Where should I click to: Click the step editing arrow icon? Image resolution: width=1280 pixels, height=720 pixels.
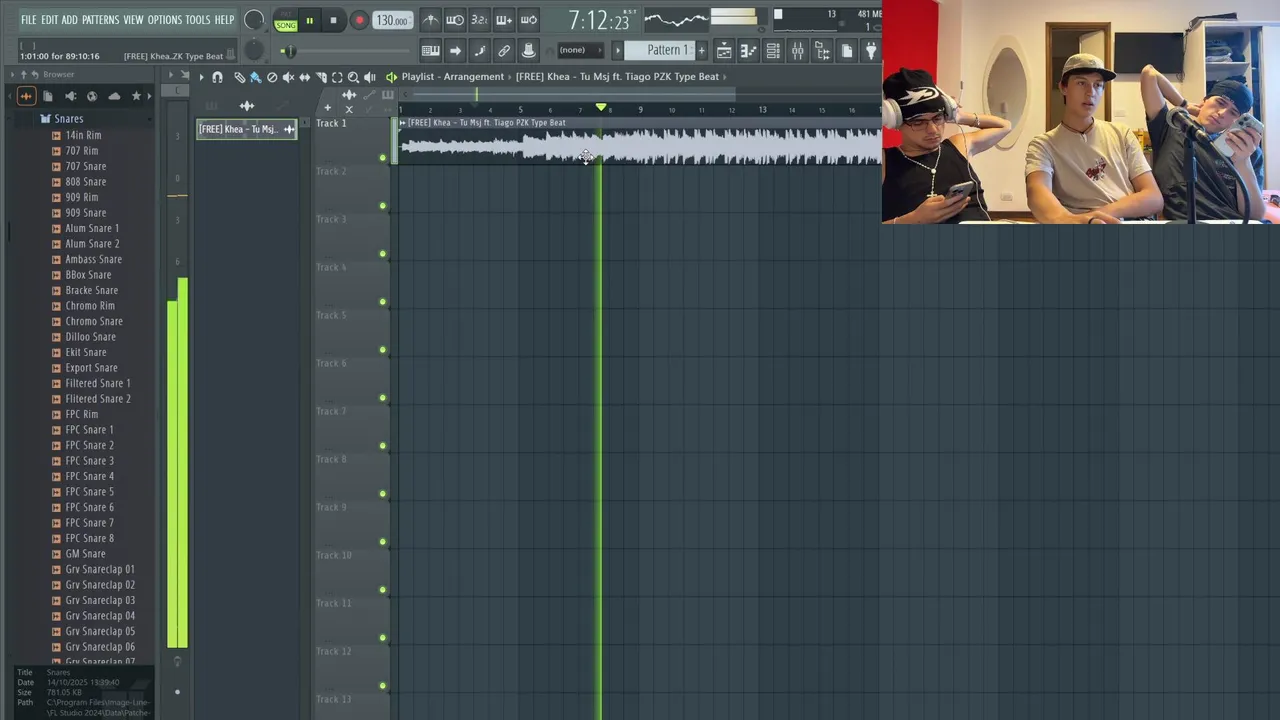click(x=455, y=50)
